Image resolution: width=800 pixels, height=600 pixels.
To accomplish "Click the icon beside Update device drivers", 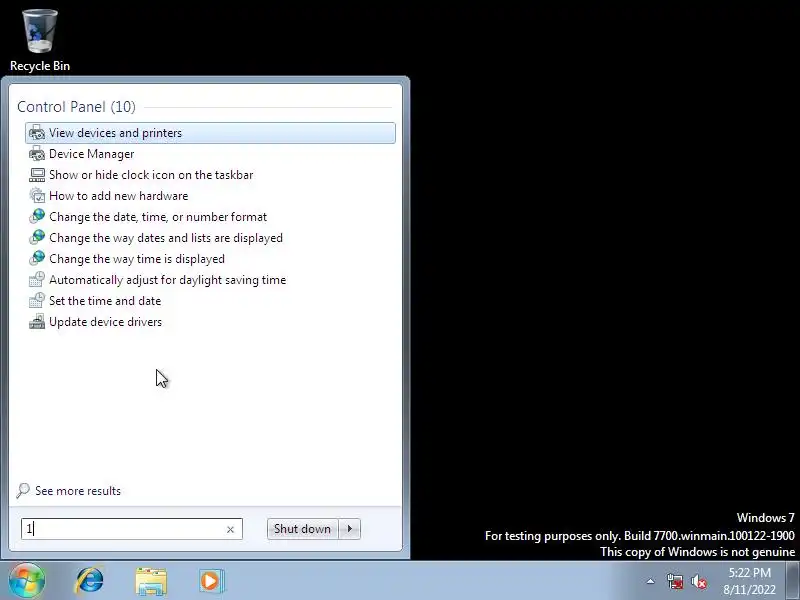I will (37, 322).
